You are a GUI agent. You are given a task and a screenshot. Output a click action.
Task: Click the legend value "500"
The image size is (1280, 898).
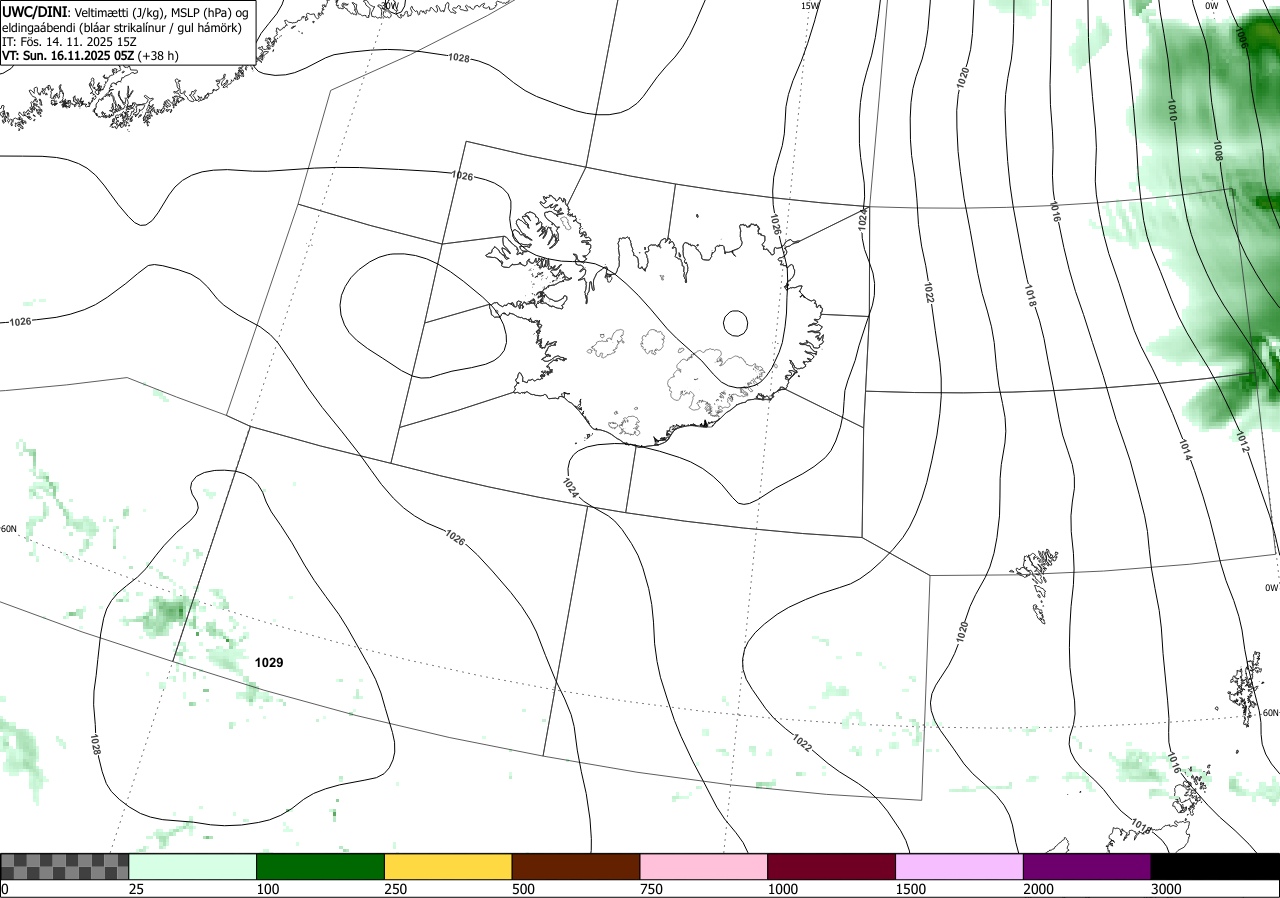click(x=523, y=889)
